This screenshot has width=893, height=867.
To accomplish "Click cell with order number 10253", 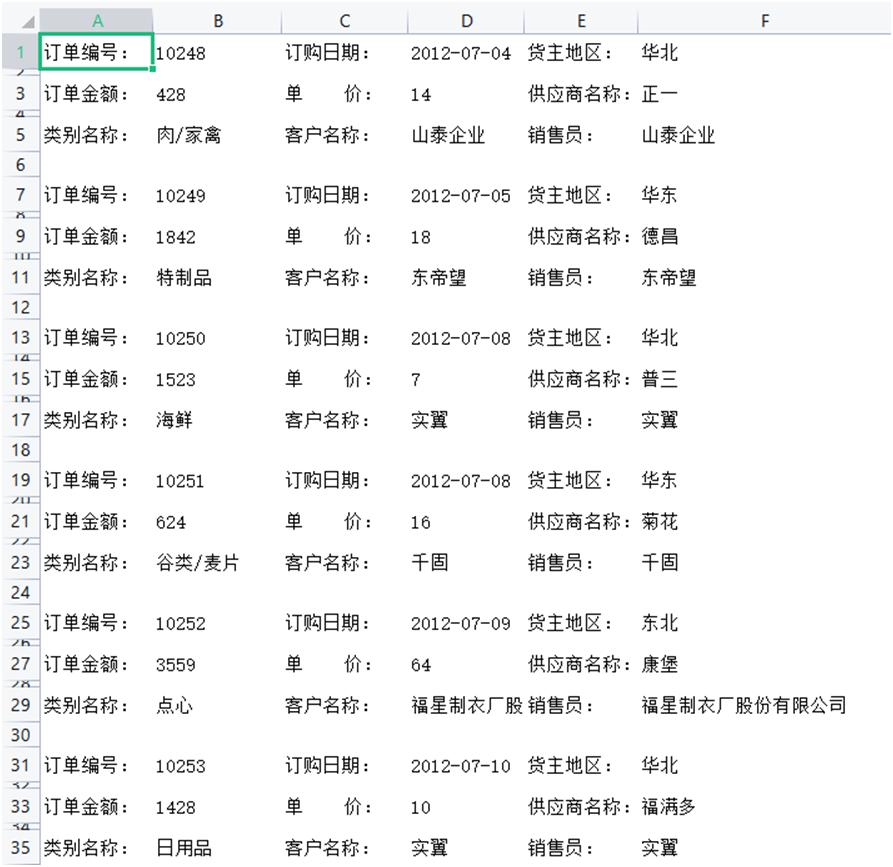I will [x=217, y=765].
